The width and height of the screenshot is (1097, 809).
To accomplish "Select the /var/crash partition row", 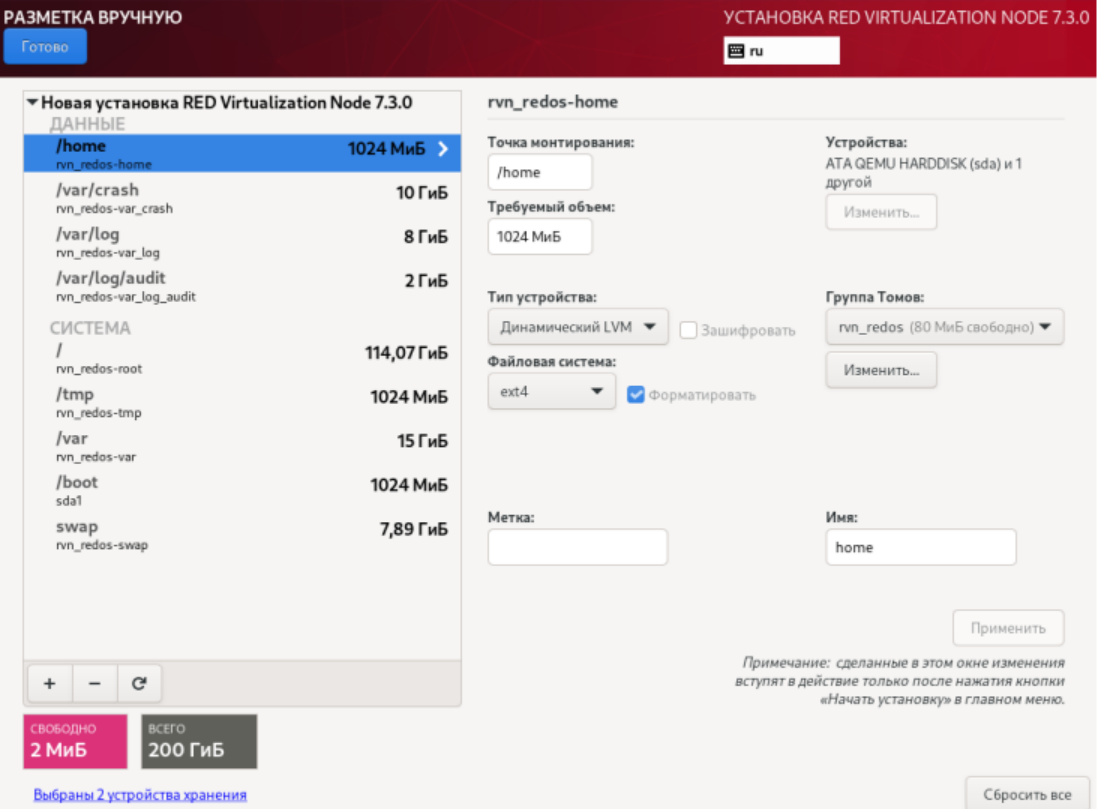I will [242, 197].
